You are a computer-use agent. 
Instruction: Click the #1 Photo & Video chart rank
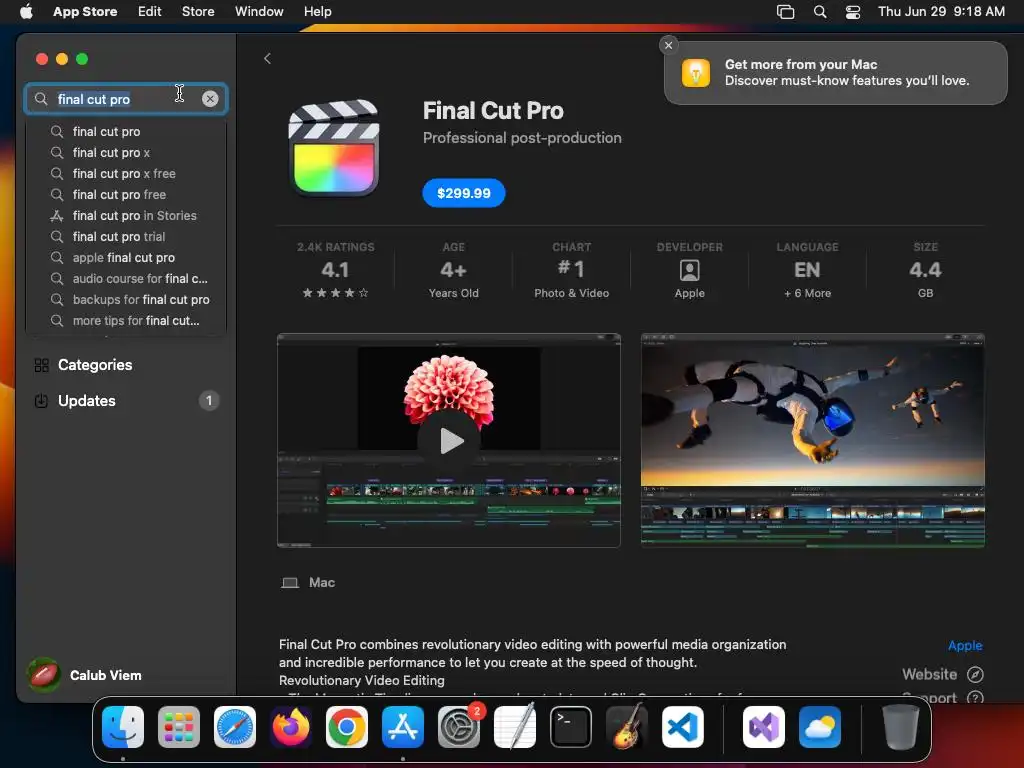click(x=571, y=270)
